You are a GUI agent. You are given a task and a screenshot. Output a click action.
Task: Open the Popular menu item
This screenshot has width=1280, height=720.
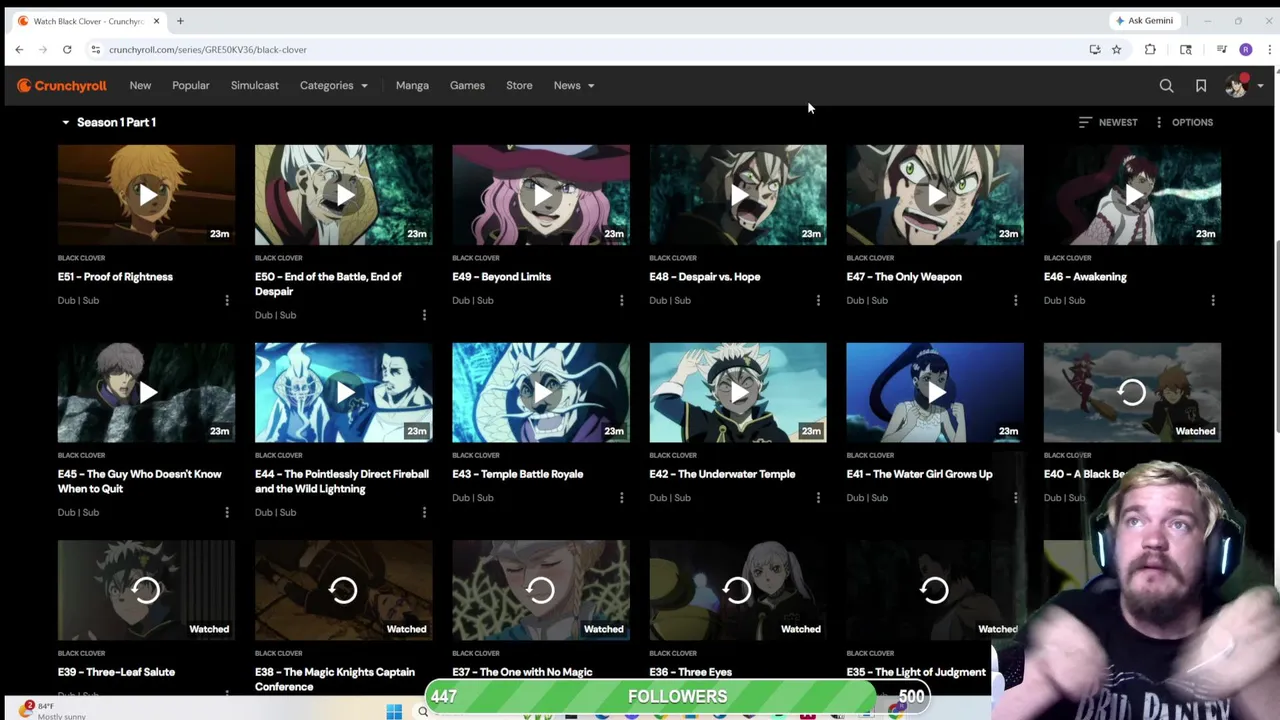(x=191, y=86)
